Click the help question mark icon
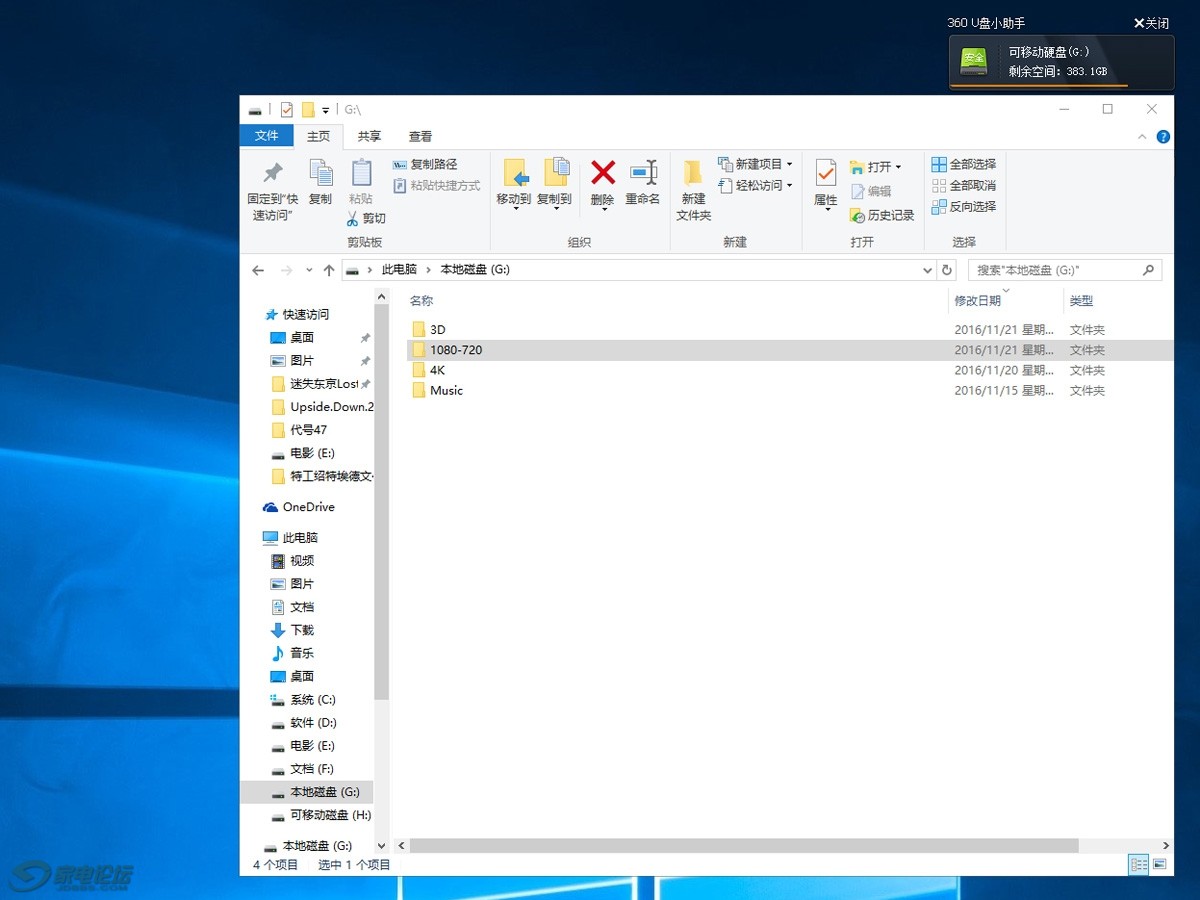1200x900 pixels. click(1163, 137)
